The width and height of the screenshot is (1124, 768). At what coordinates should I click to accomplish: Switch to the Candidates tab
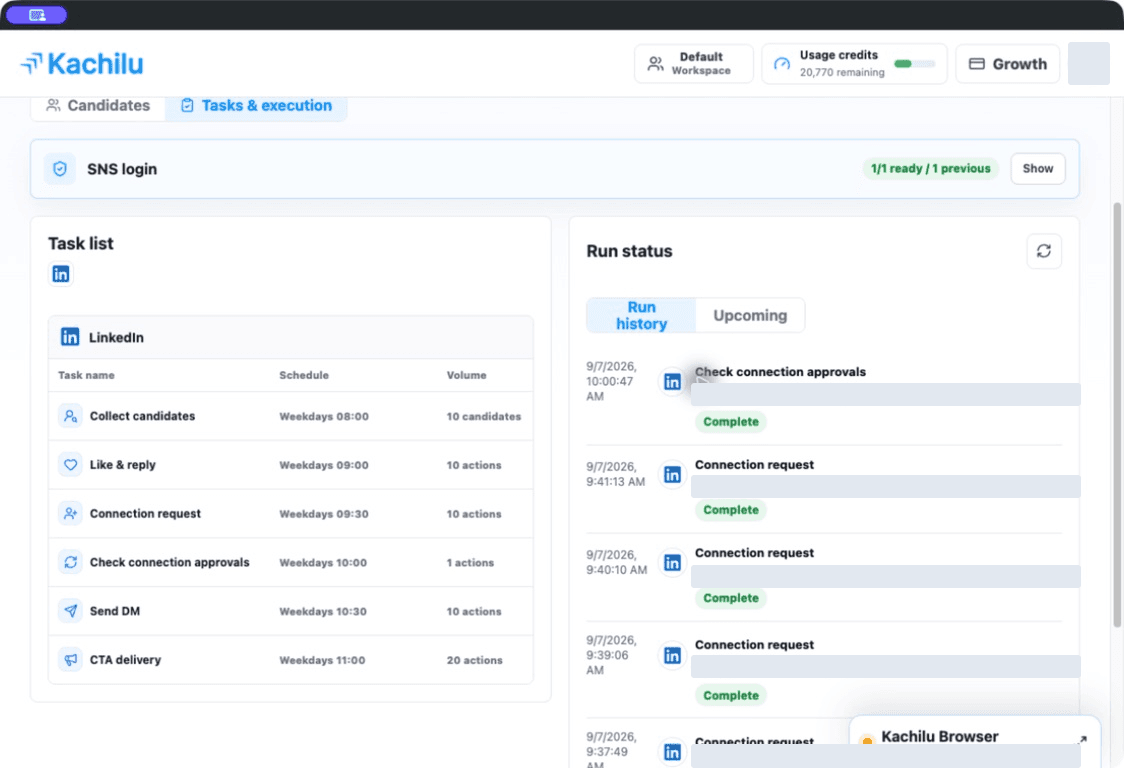[98, 105]
